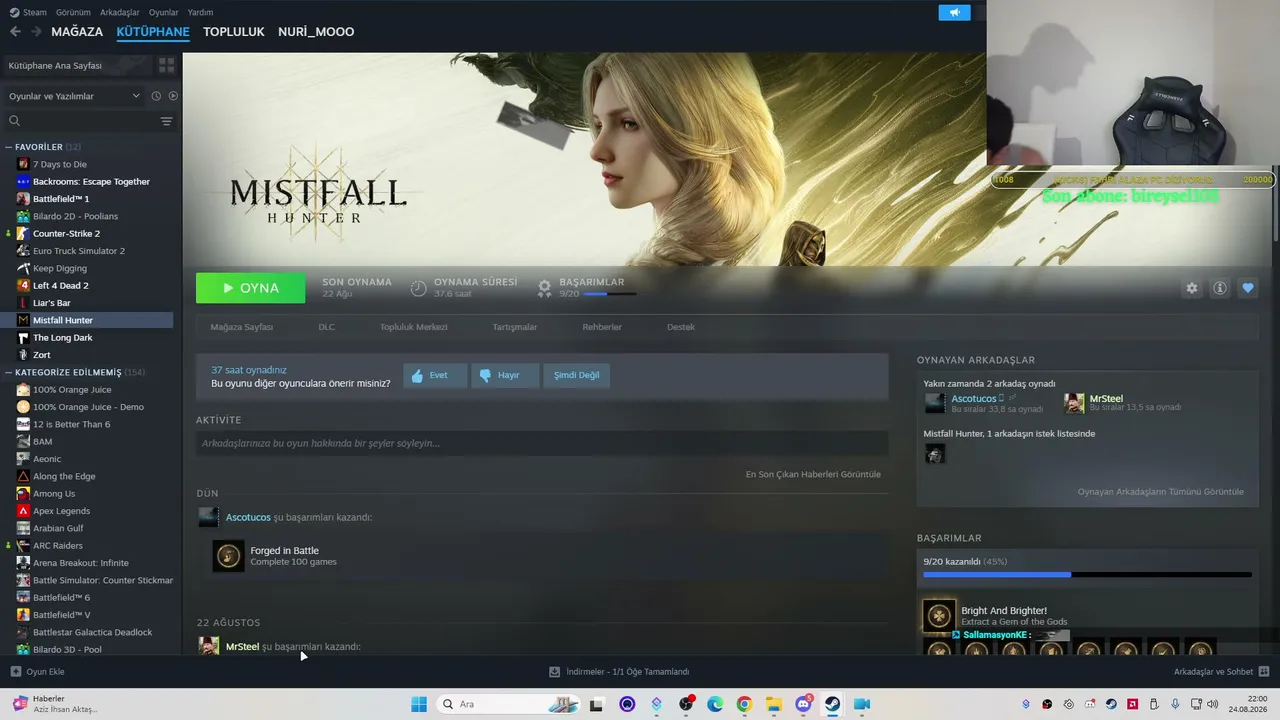Open the Forged in Battle achievement icon

click(x=228, y=556)
